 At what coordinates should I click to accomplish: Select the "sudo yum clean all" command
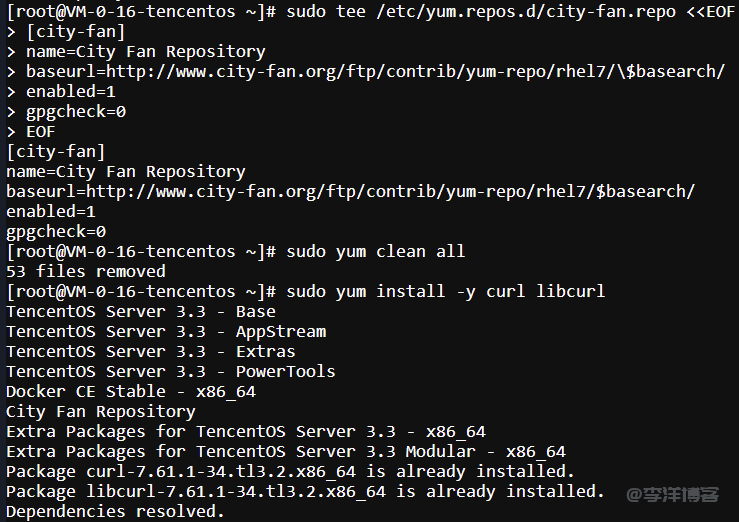375,251
